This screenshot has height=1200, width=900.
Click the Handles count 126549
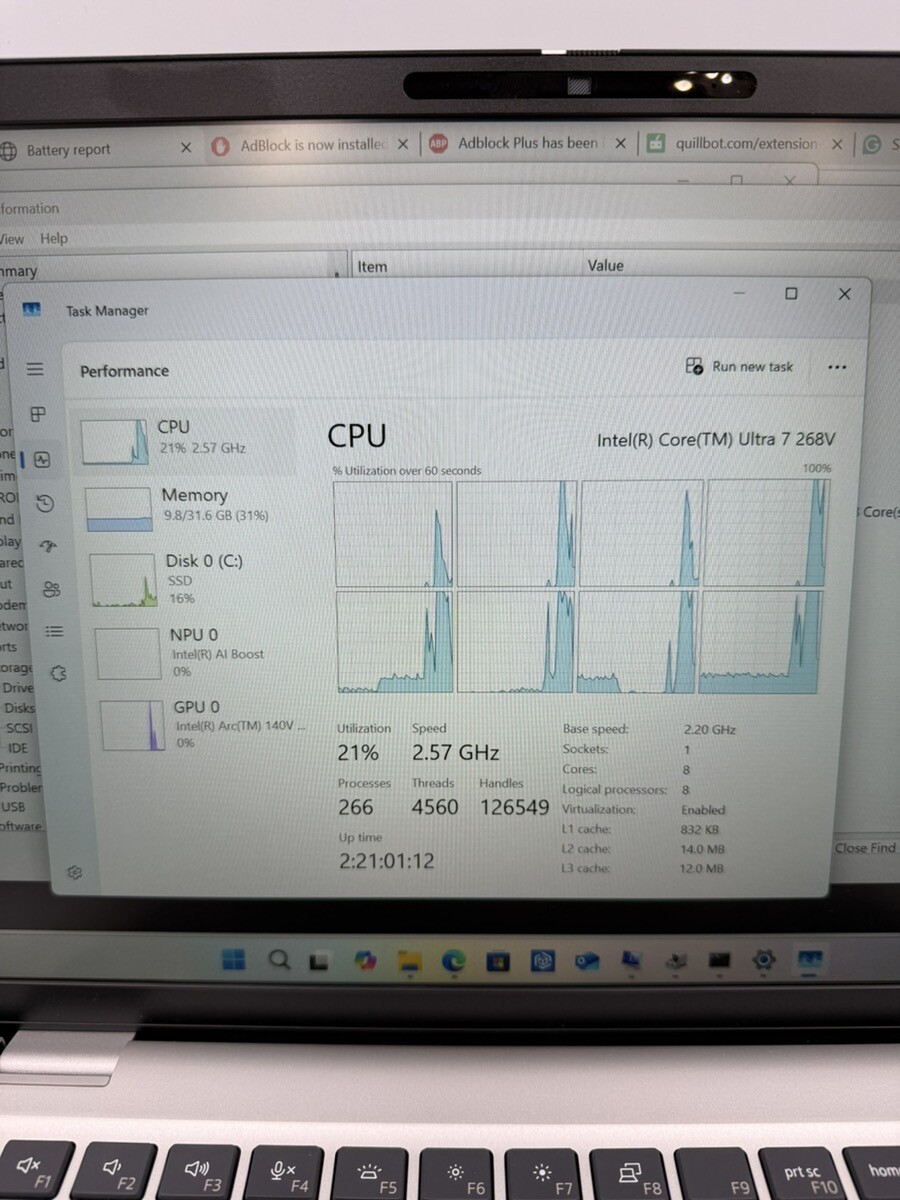click(514, 807)
